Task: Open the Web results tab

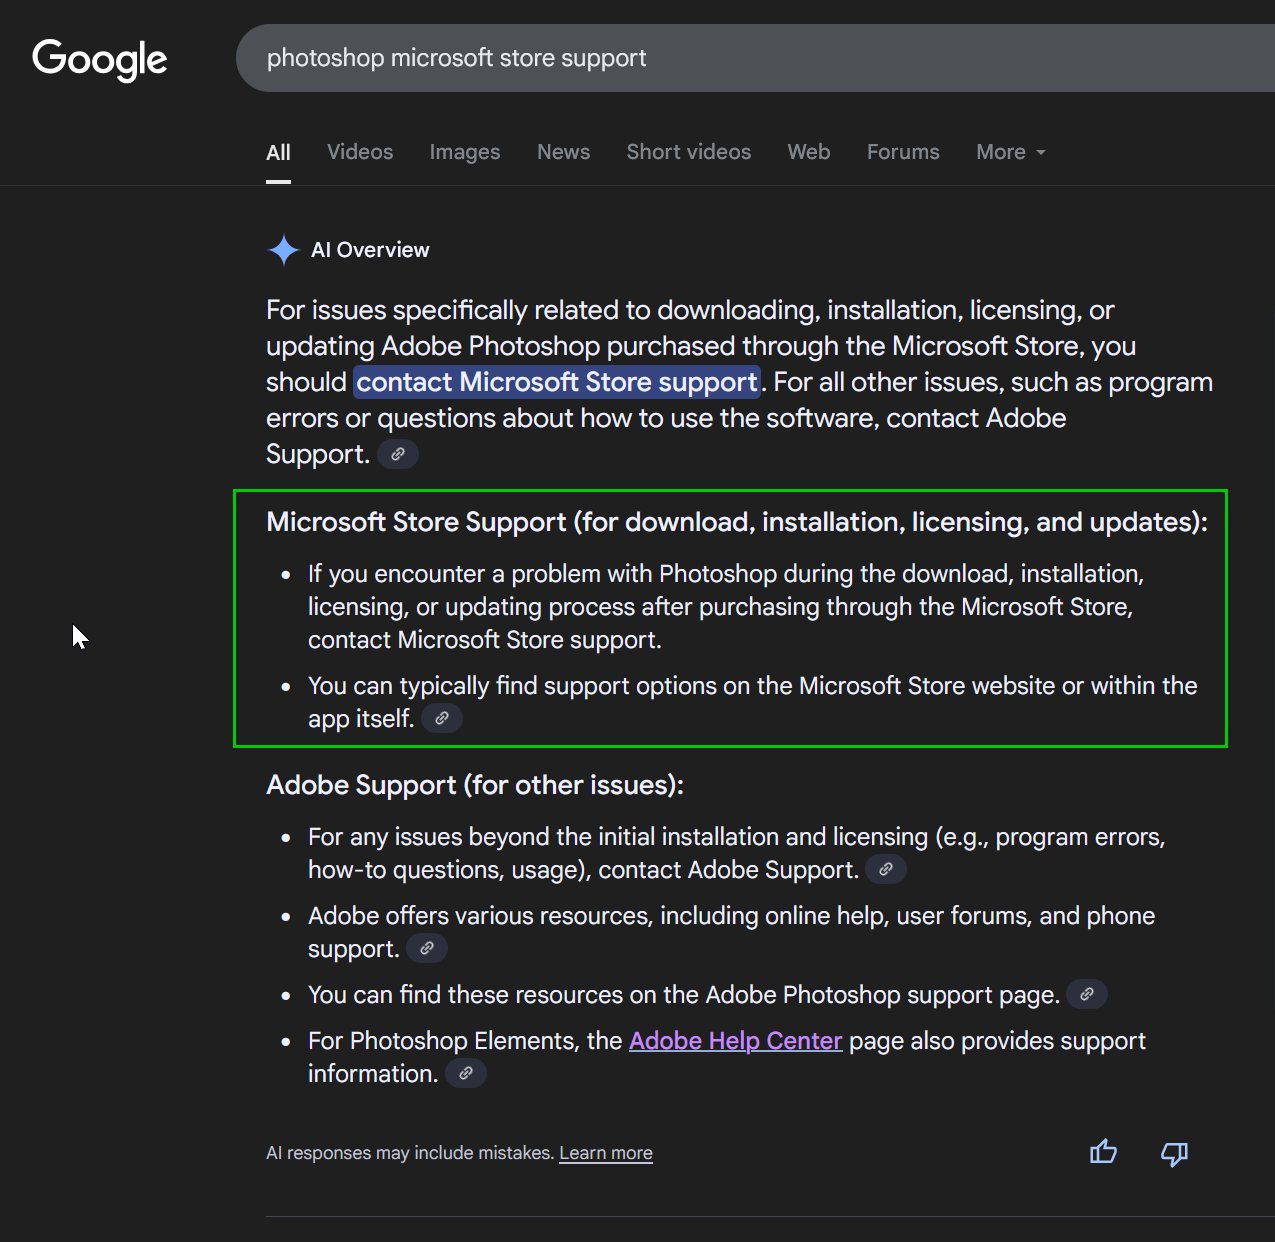Action: (x=808, y=152)
